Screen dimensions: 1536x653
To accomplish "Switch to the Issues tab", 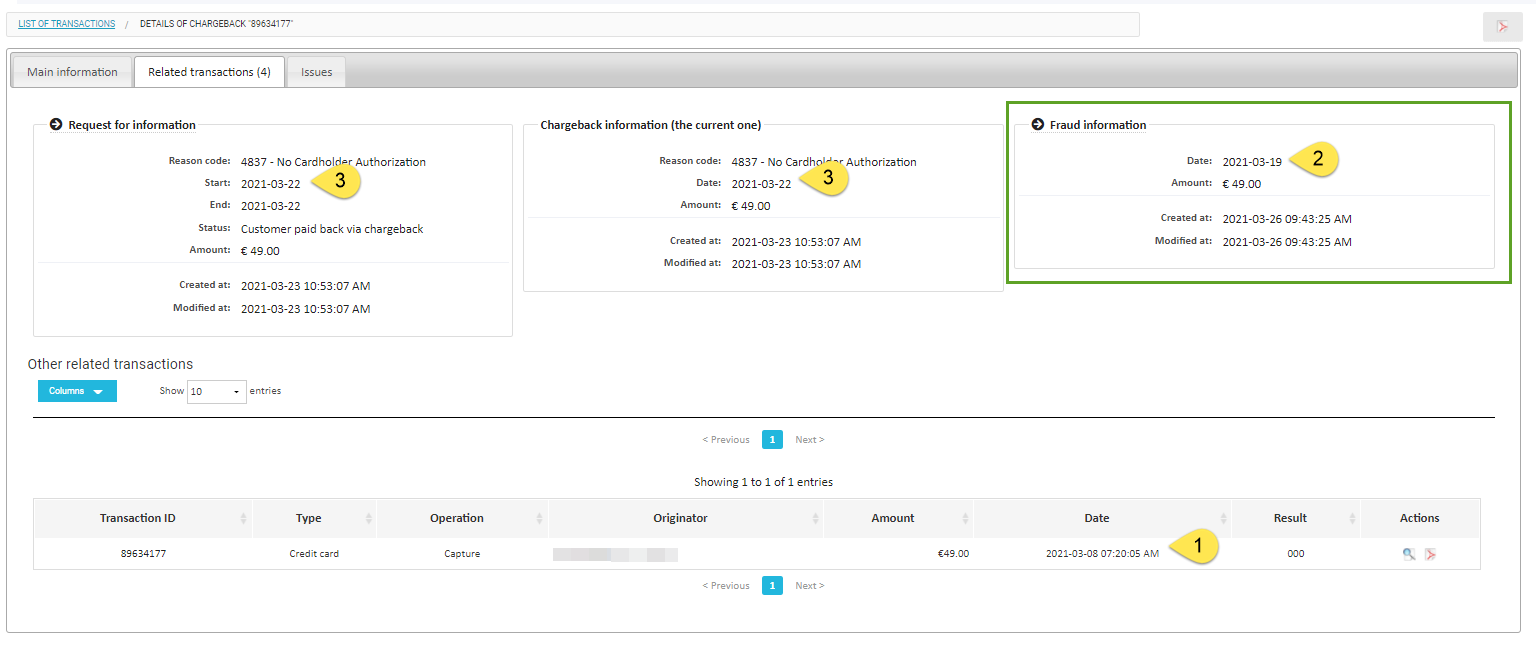I will (315, 71).
